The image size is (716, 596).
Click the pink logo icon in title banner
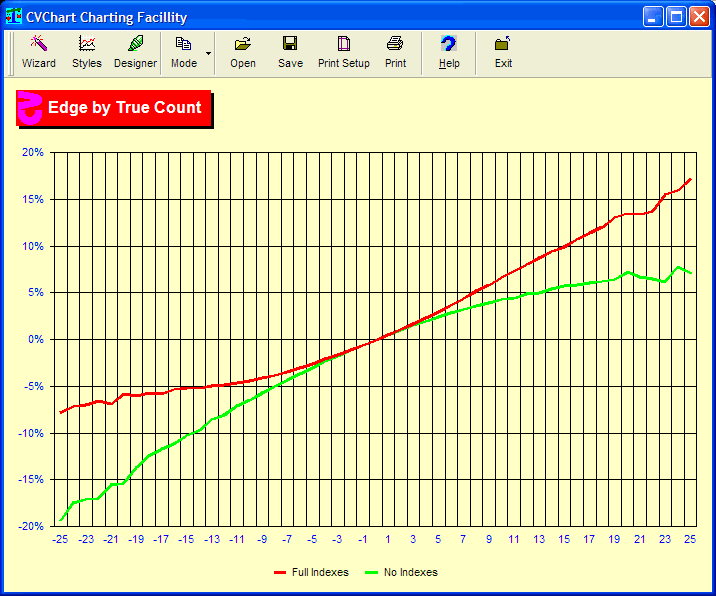tap(31, 108)
